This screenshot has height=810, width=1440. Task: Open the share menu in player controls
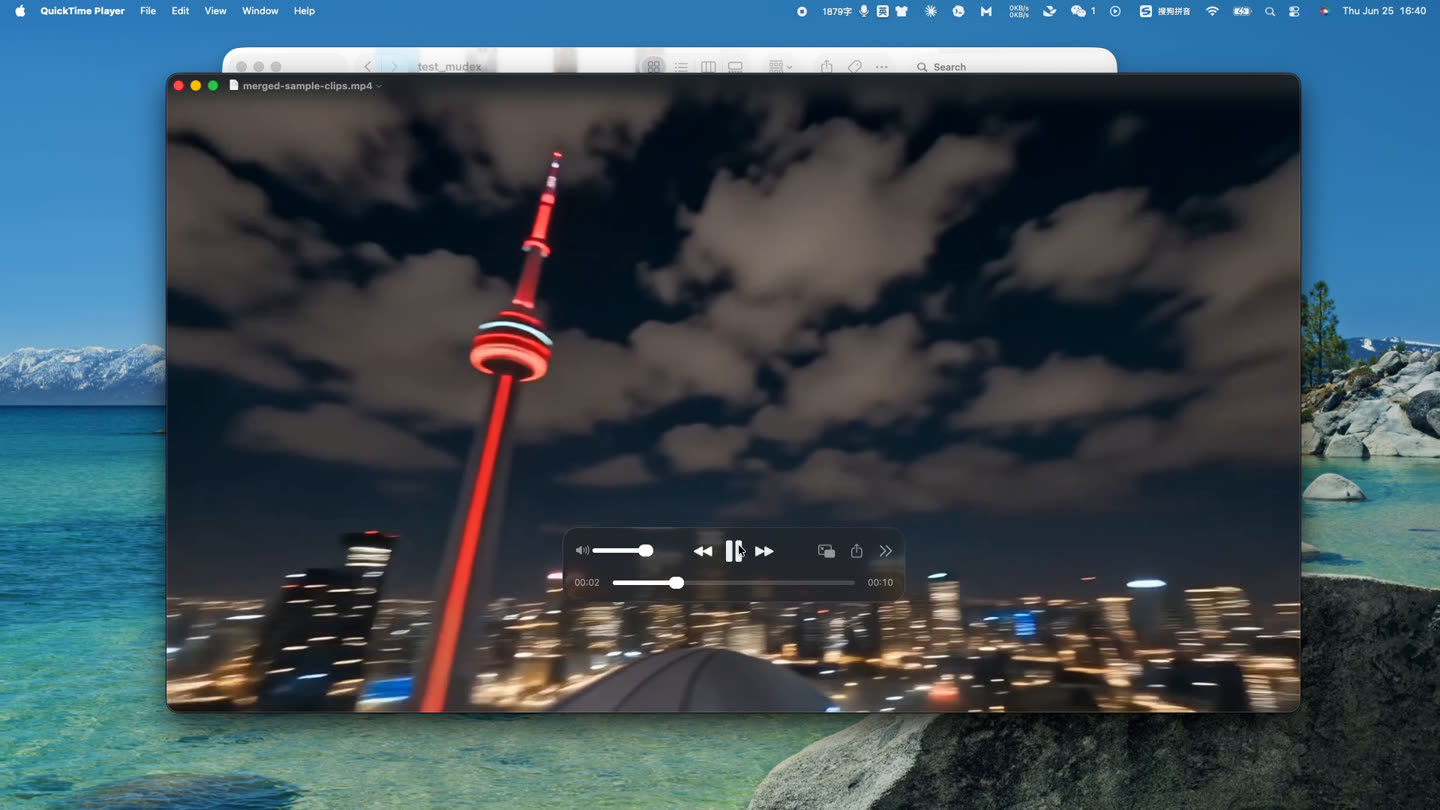click(857, 551)
